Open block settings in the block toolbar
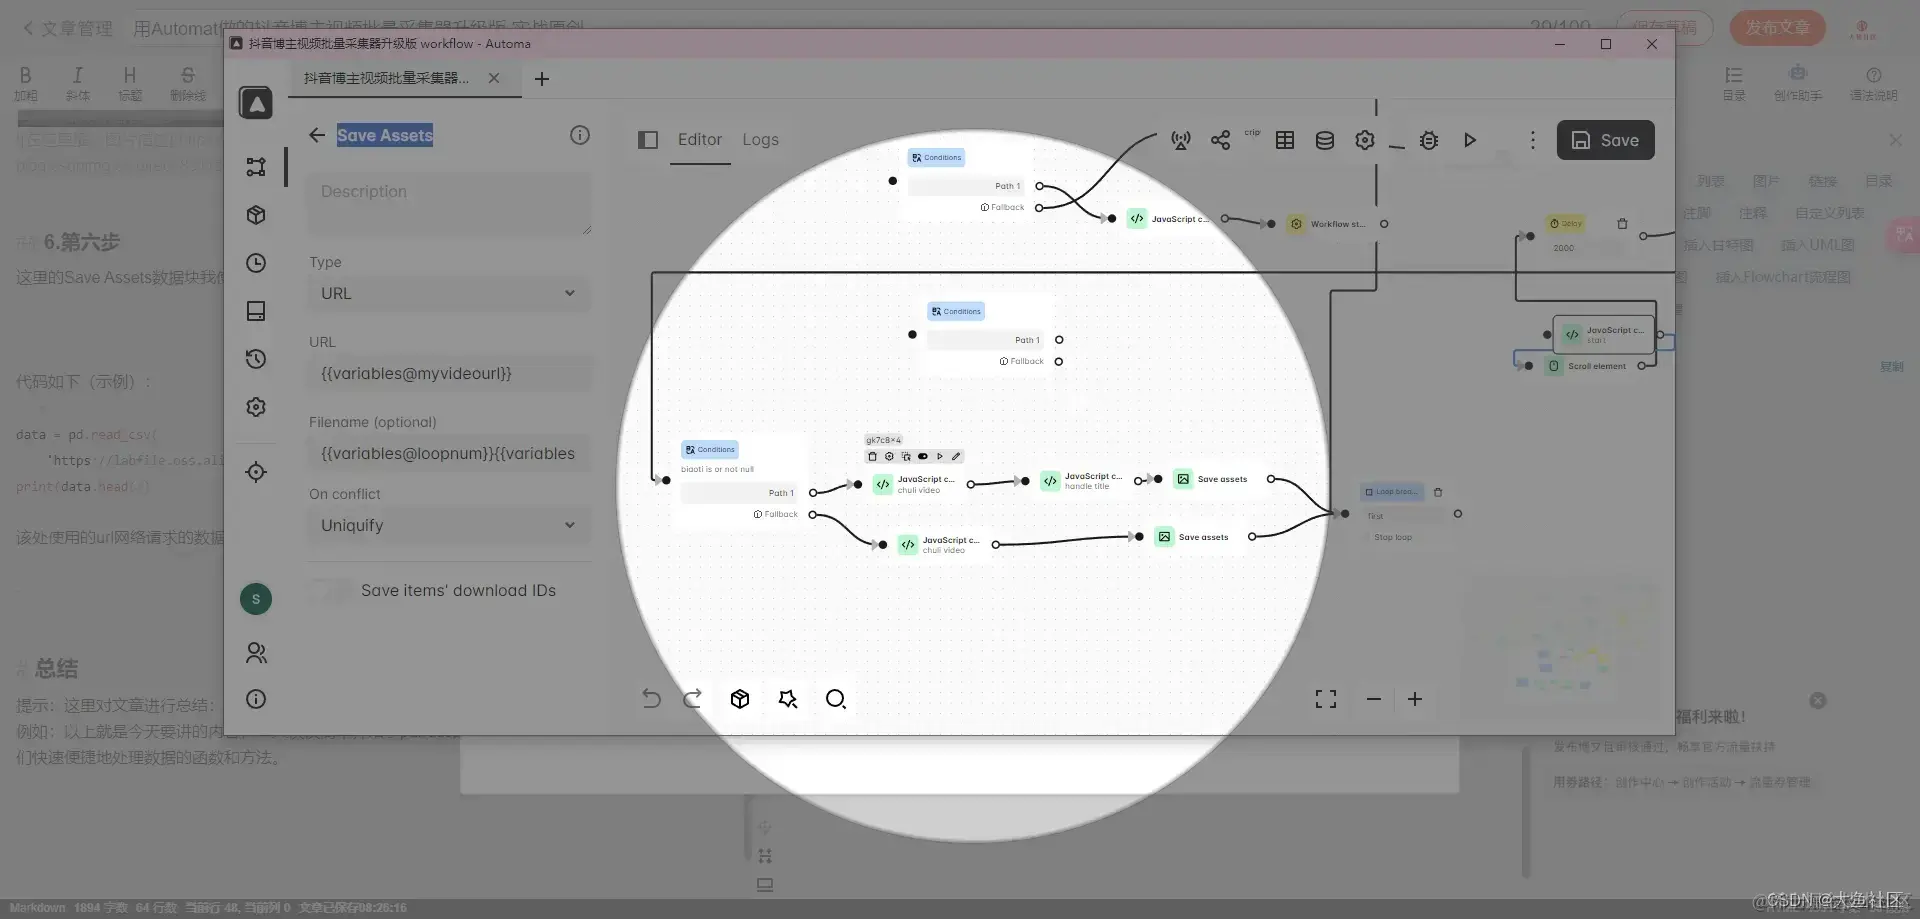This screenshot has width=1920, height=919. click(x=889, y=456)
